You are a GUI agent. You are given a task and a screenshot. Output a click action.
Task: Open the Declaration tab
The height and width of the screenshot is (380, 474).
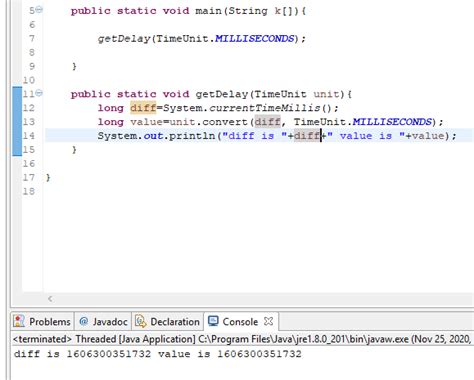point(167,322)
